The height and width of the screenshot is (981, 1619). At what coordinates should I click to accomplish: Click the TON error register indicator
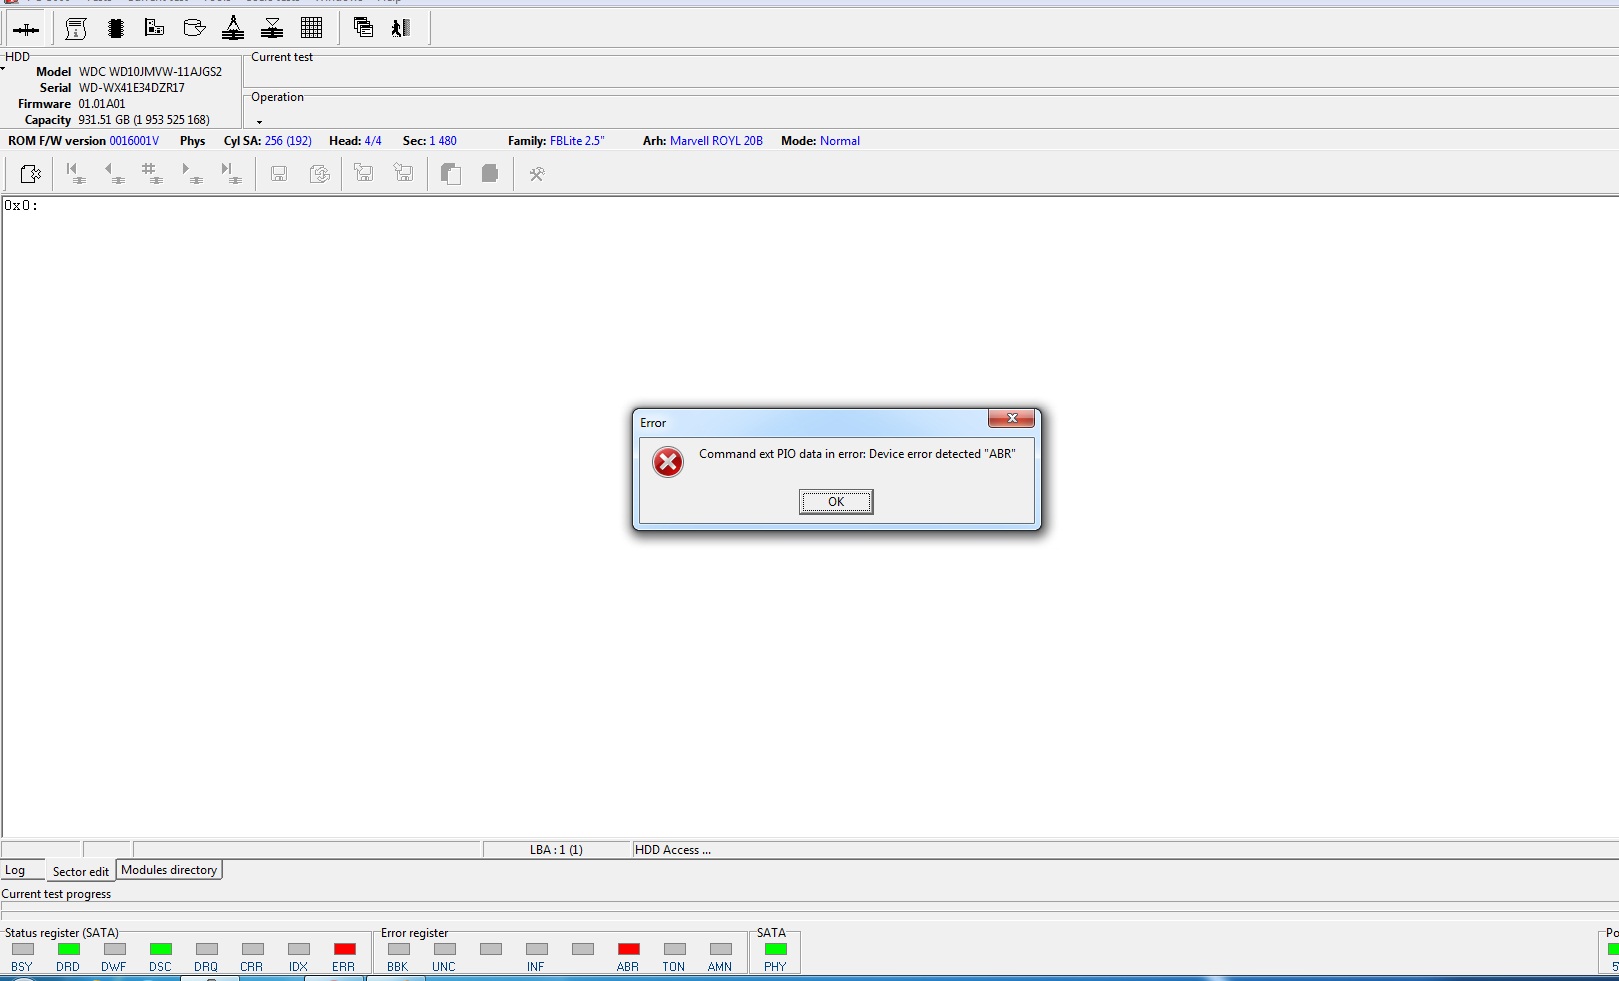click(675, 949)
